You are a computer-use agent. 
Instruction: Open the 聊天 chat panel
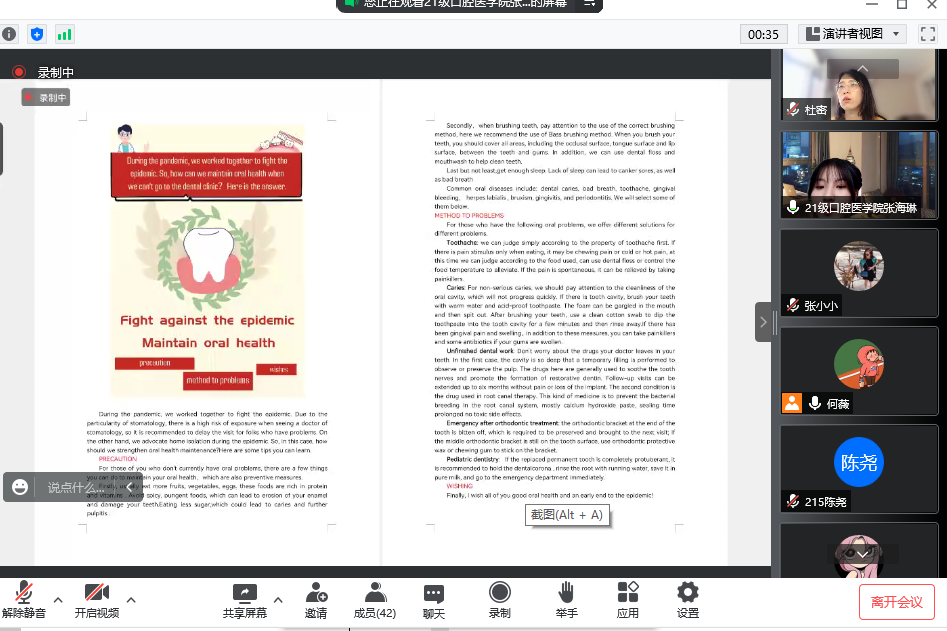(433, 600)
